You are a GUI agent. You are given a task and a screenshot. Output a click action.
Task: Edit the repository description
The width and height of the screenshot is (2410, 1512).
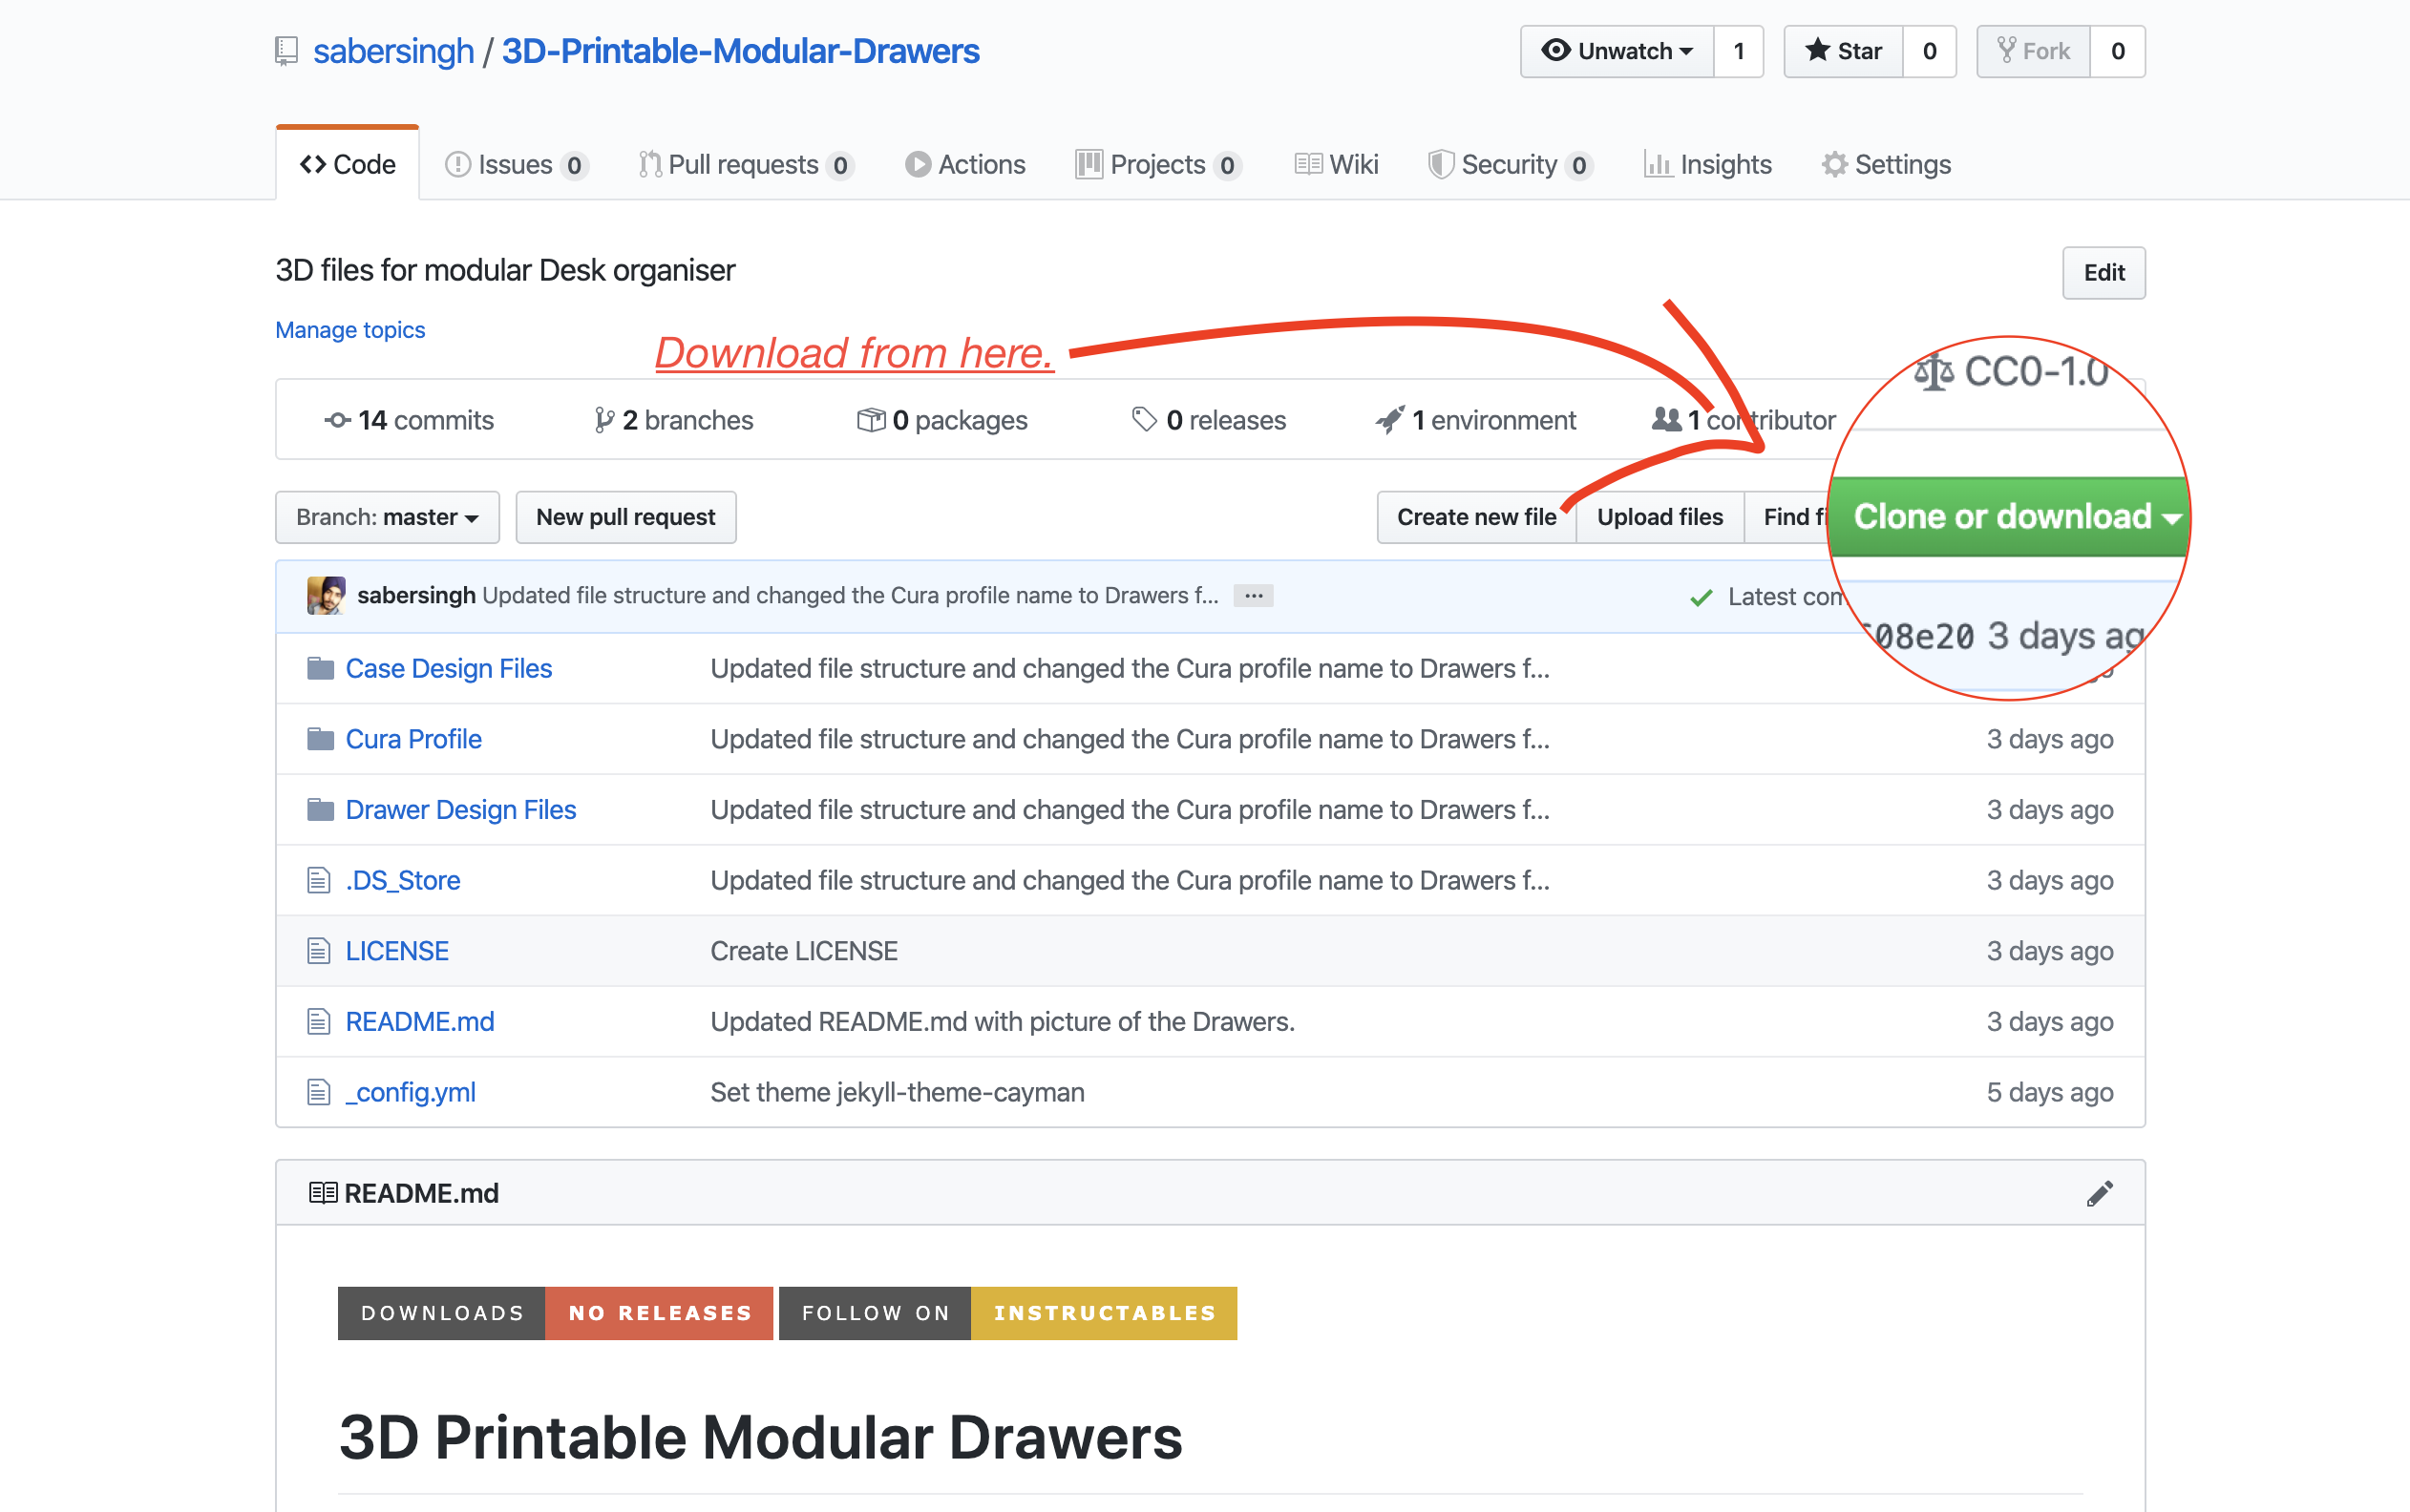2103,272
